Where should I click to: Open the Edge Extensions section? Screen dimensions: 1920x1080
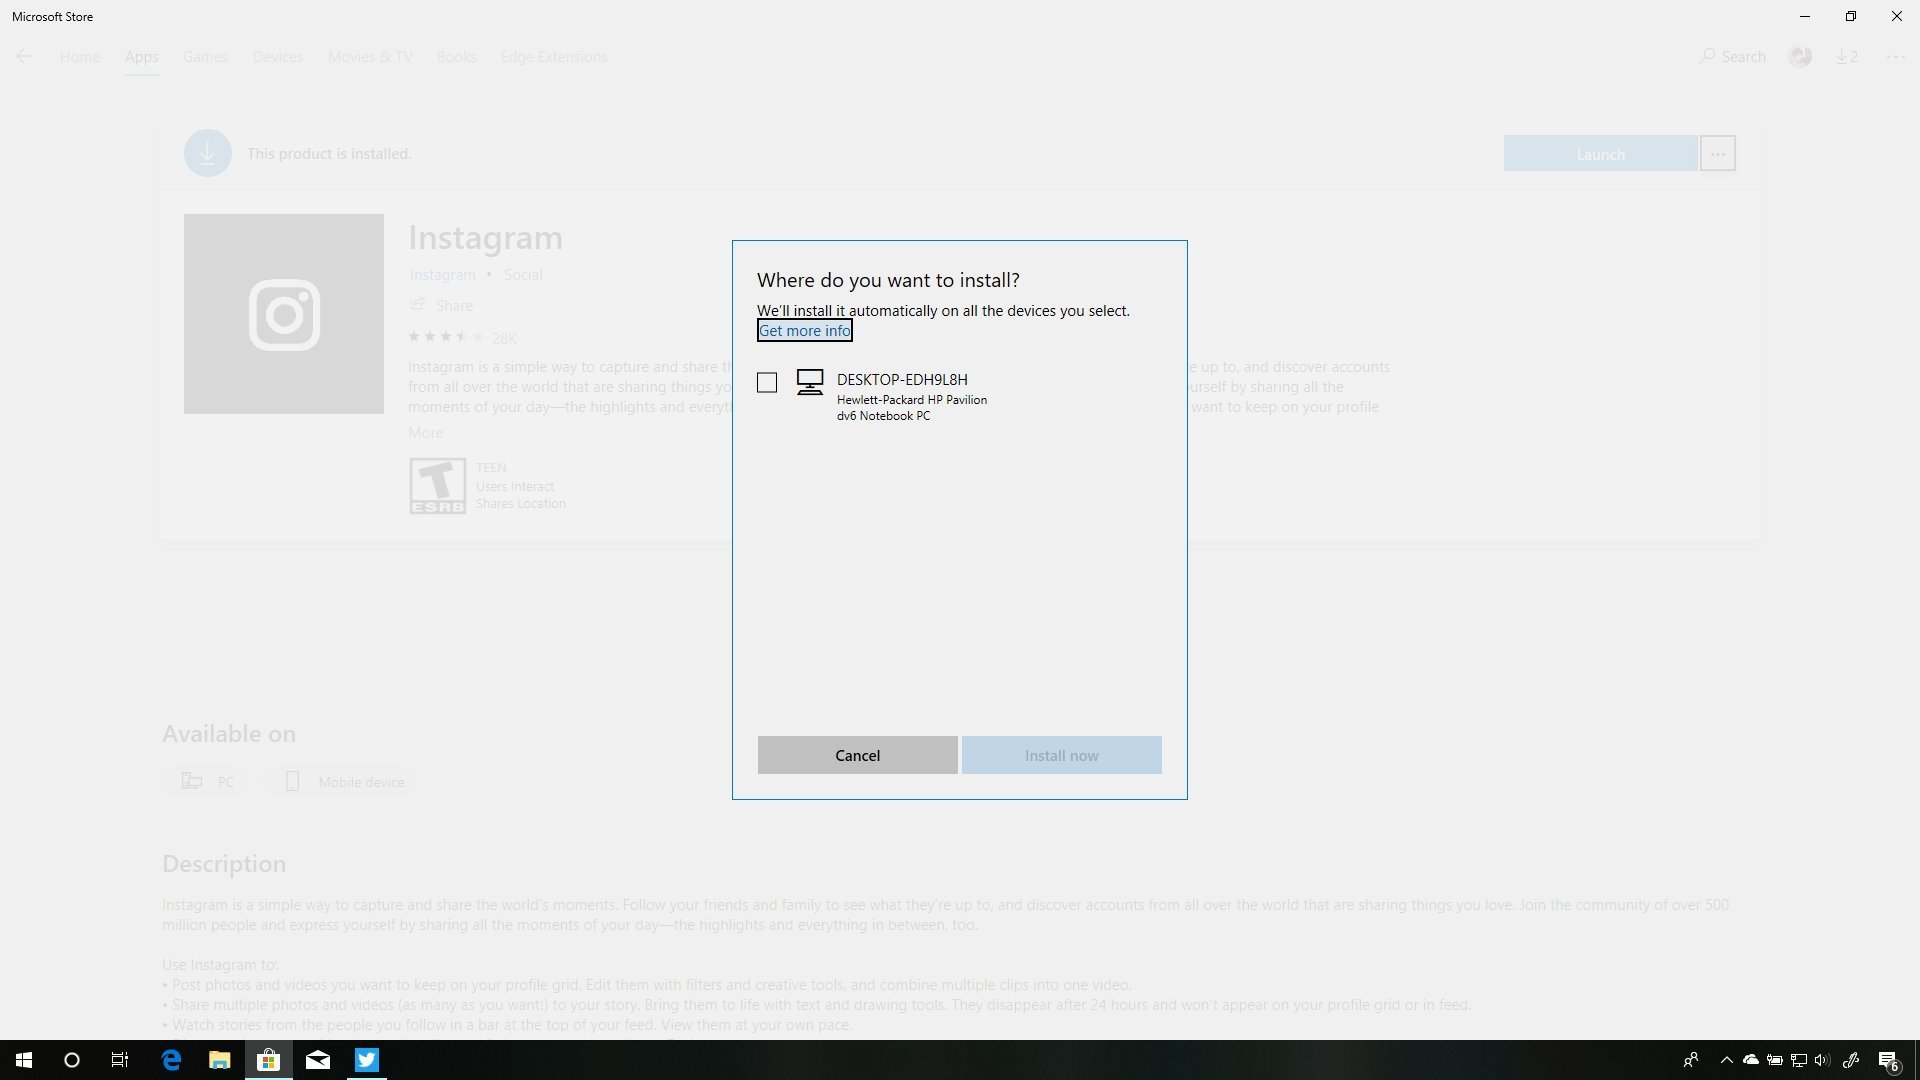pyautogui.click(x=553, y=57)
